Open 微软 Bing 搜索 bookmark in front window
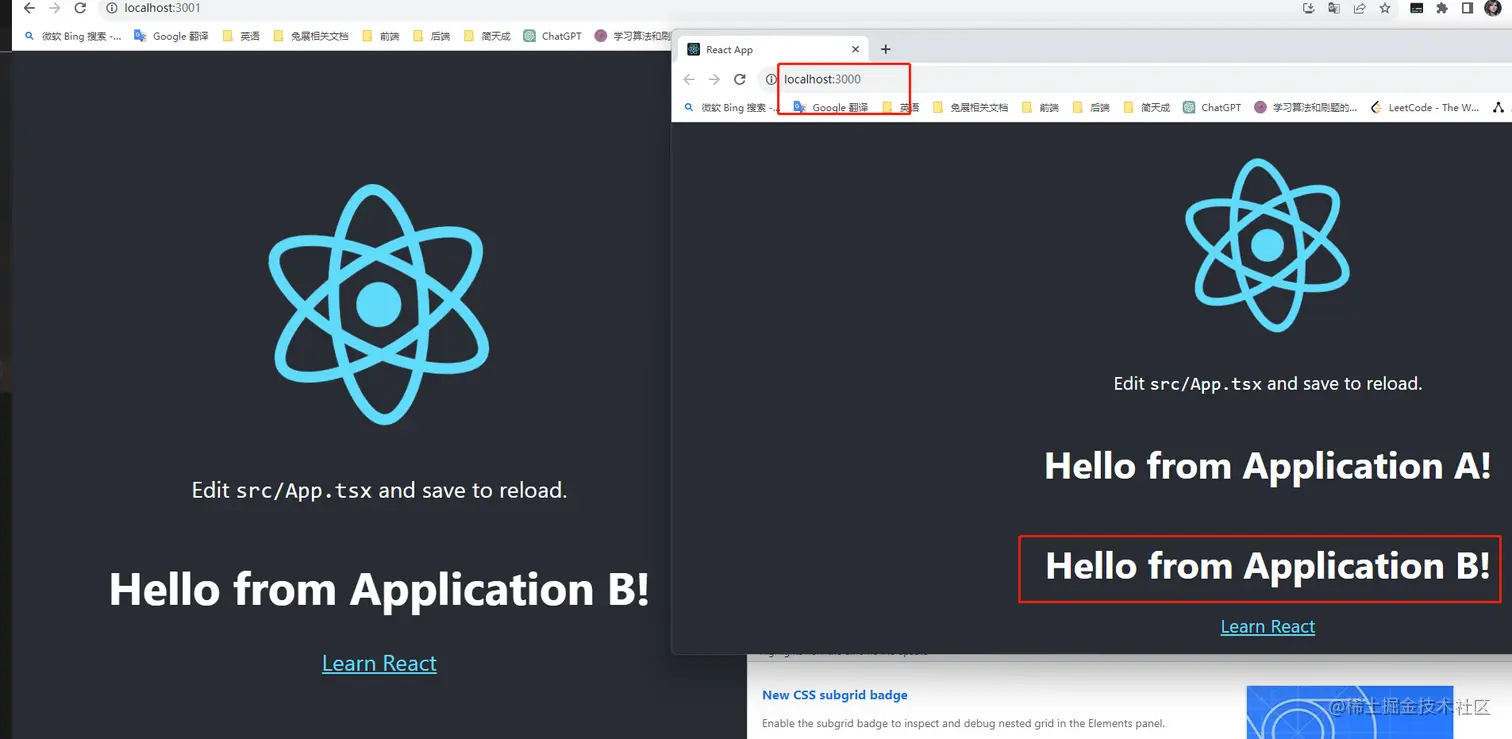Viewport: 1512px width, 739px height. pos(731,107)
